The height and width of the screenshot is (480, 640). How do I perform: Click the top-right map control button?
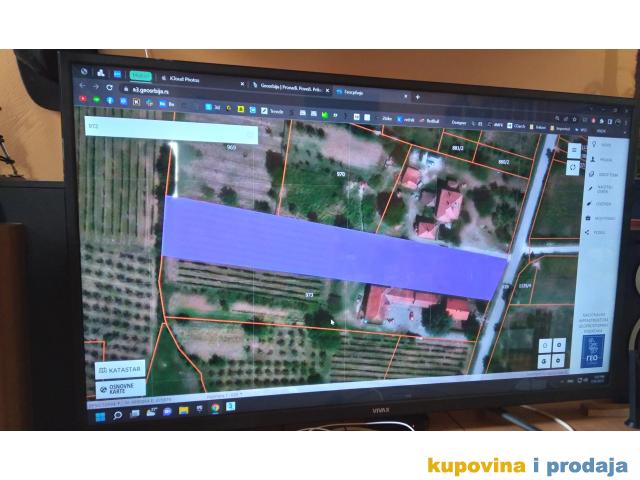click(559, 345)
